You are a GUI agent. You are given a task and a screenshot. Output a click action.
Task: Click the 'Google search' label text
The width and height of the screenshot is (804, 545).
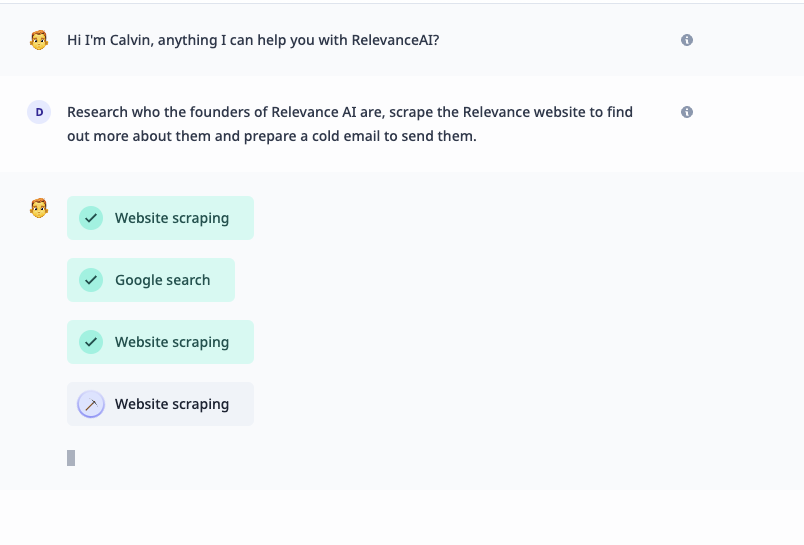163,280
